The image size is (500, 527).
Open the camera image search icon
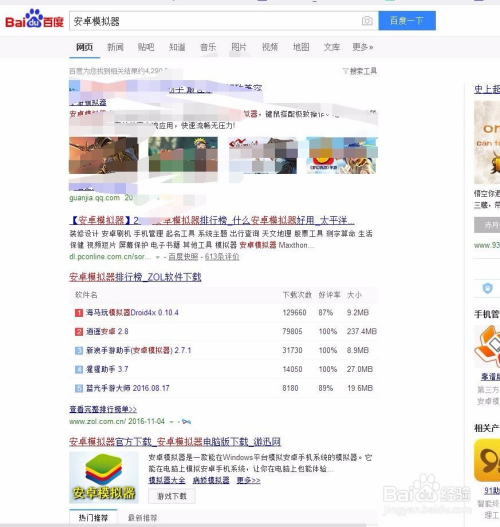(x=367, y=21)
